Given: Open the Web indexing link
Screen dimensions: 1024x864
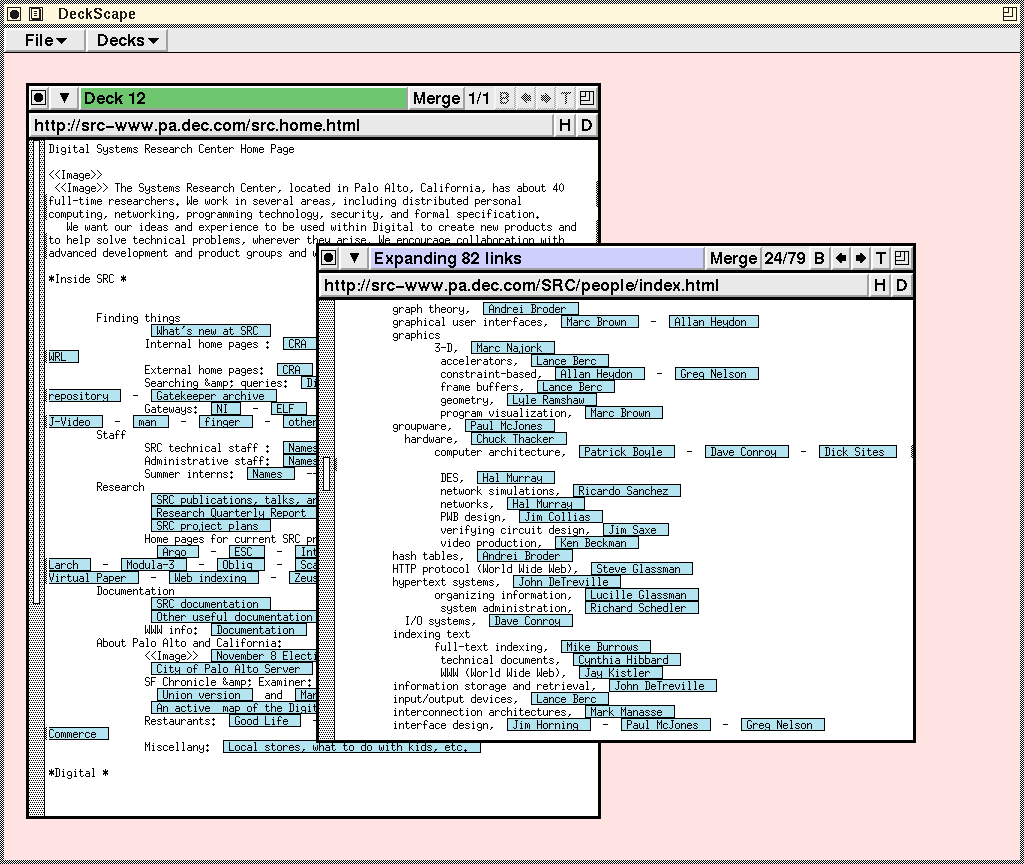Looking at the screenshot, I should [213, 578].
